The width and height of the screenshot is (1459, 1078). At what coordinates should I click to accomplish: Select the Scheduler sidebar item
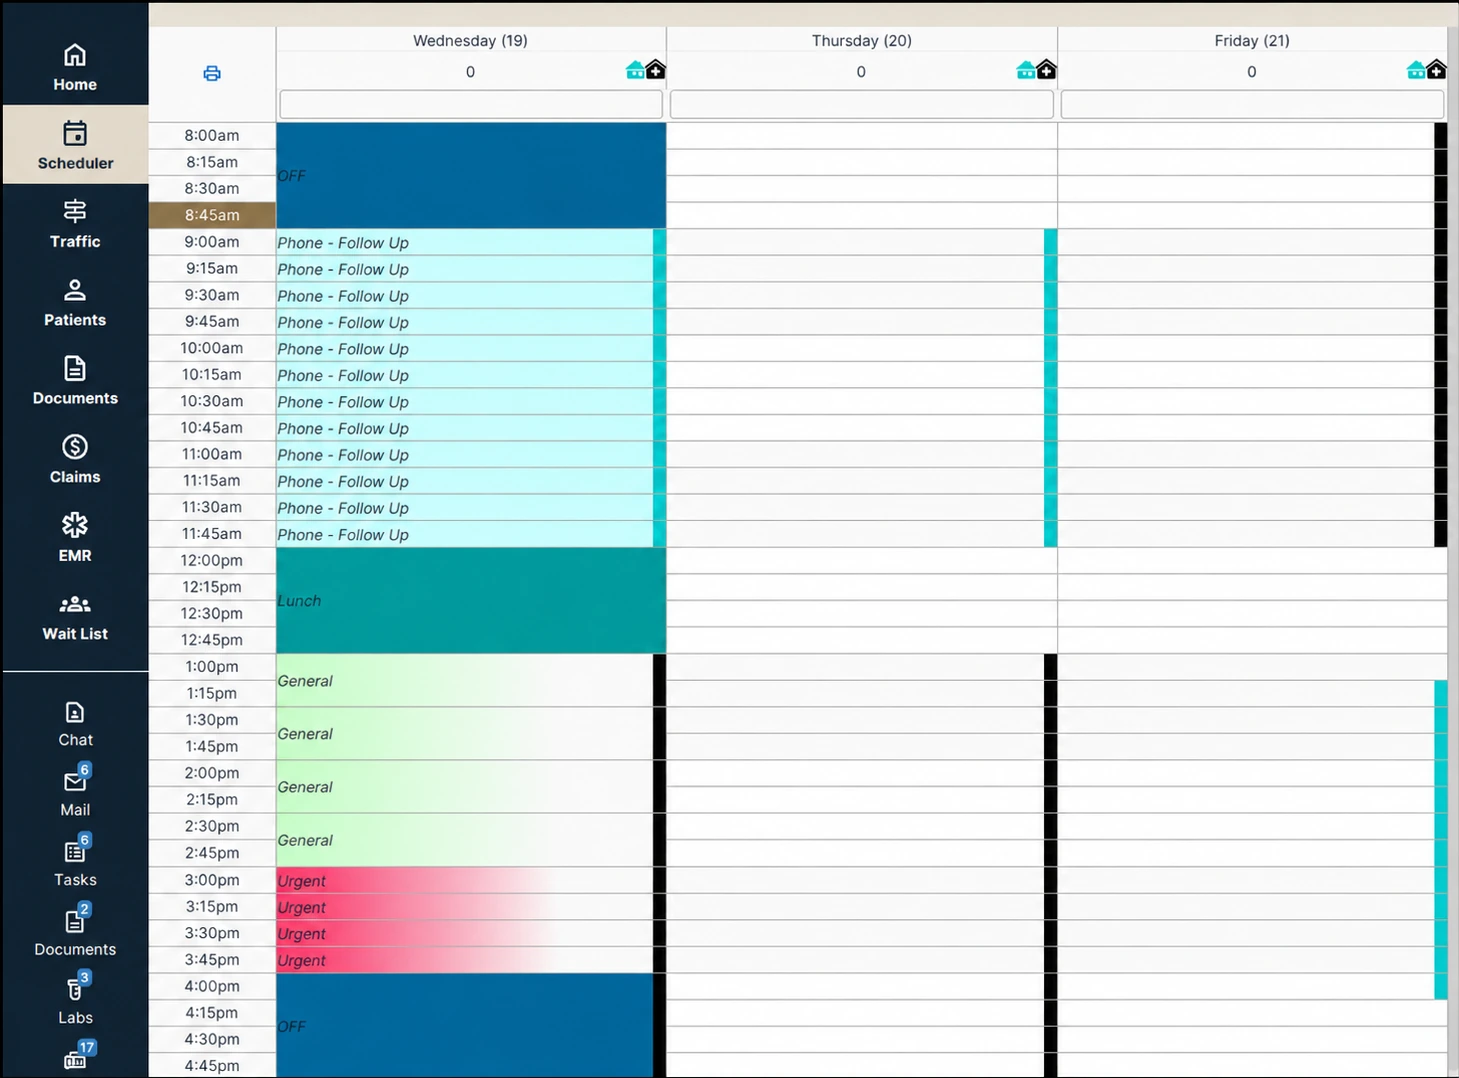75,145
